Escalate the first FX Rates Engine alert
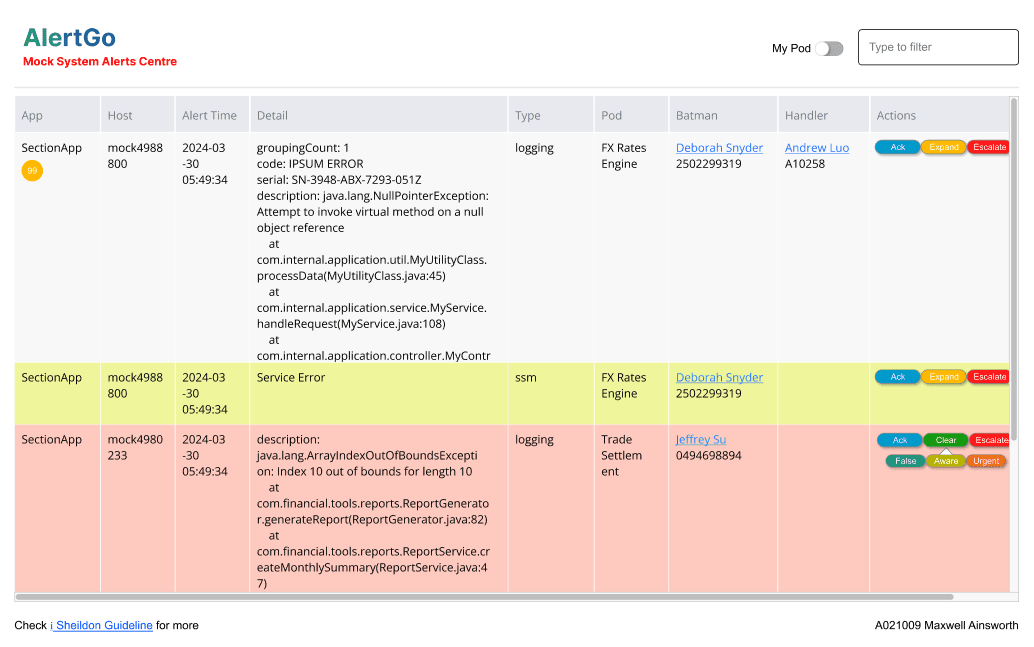Viewport: 1034px width, 647px height. [988, 147]
